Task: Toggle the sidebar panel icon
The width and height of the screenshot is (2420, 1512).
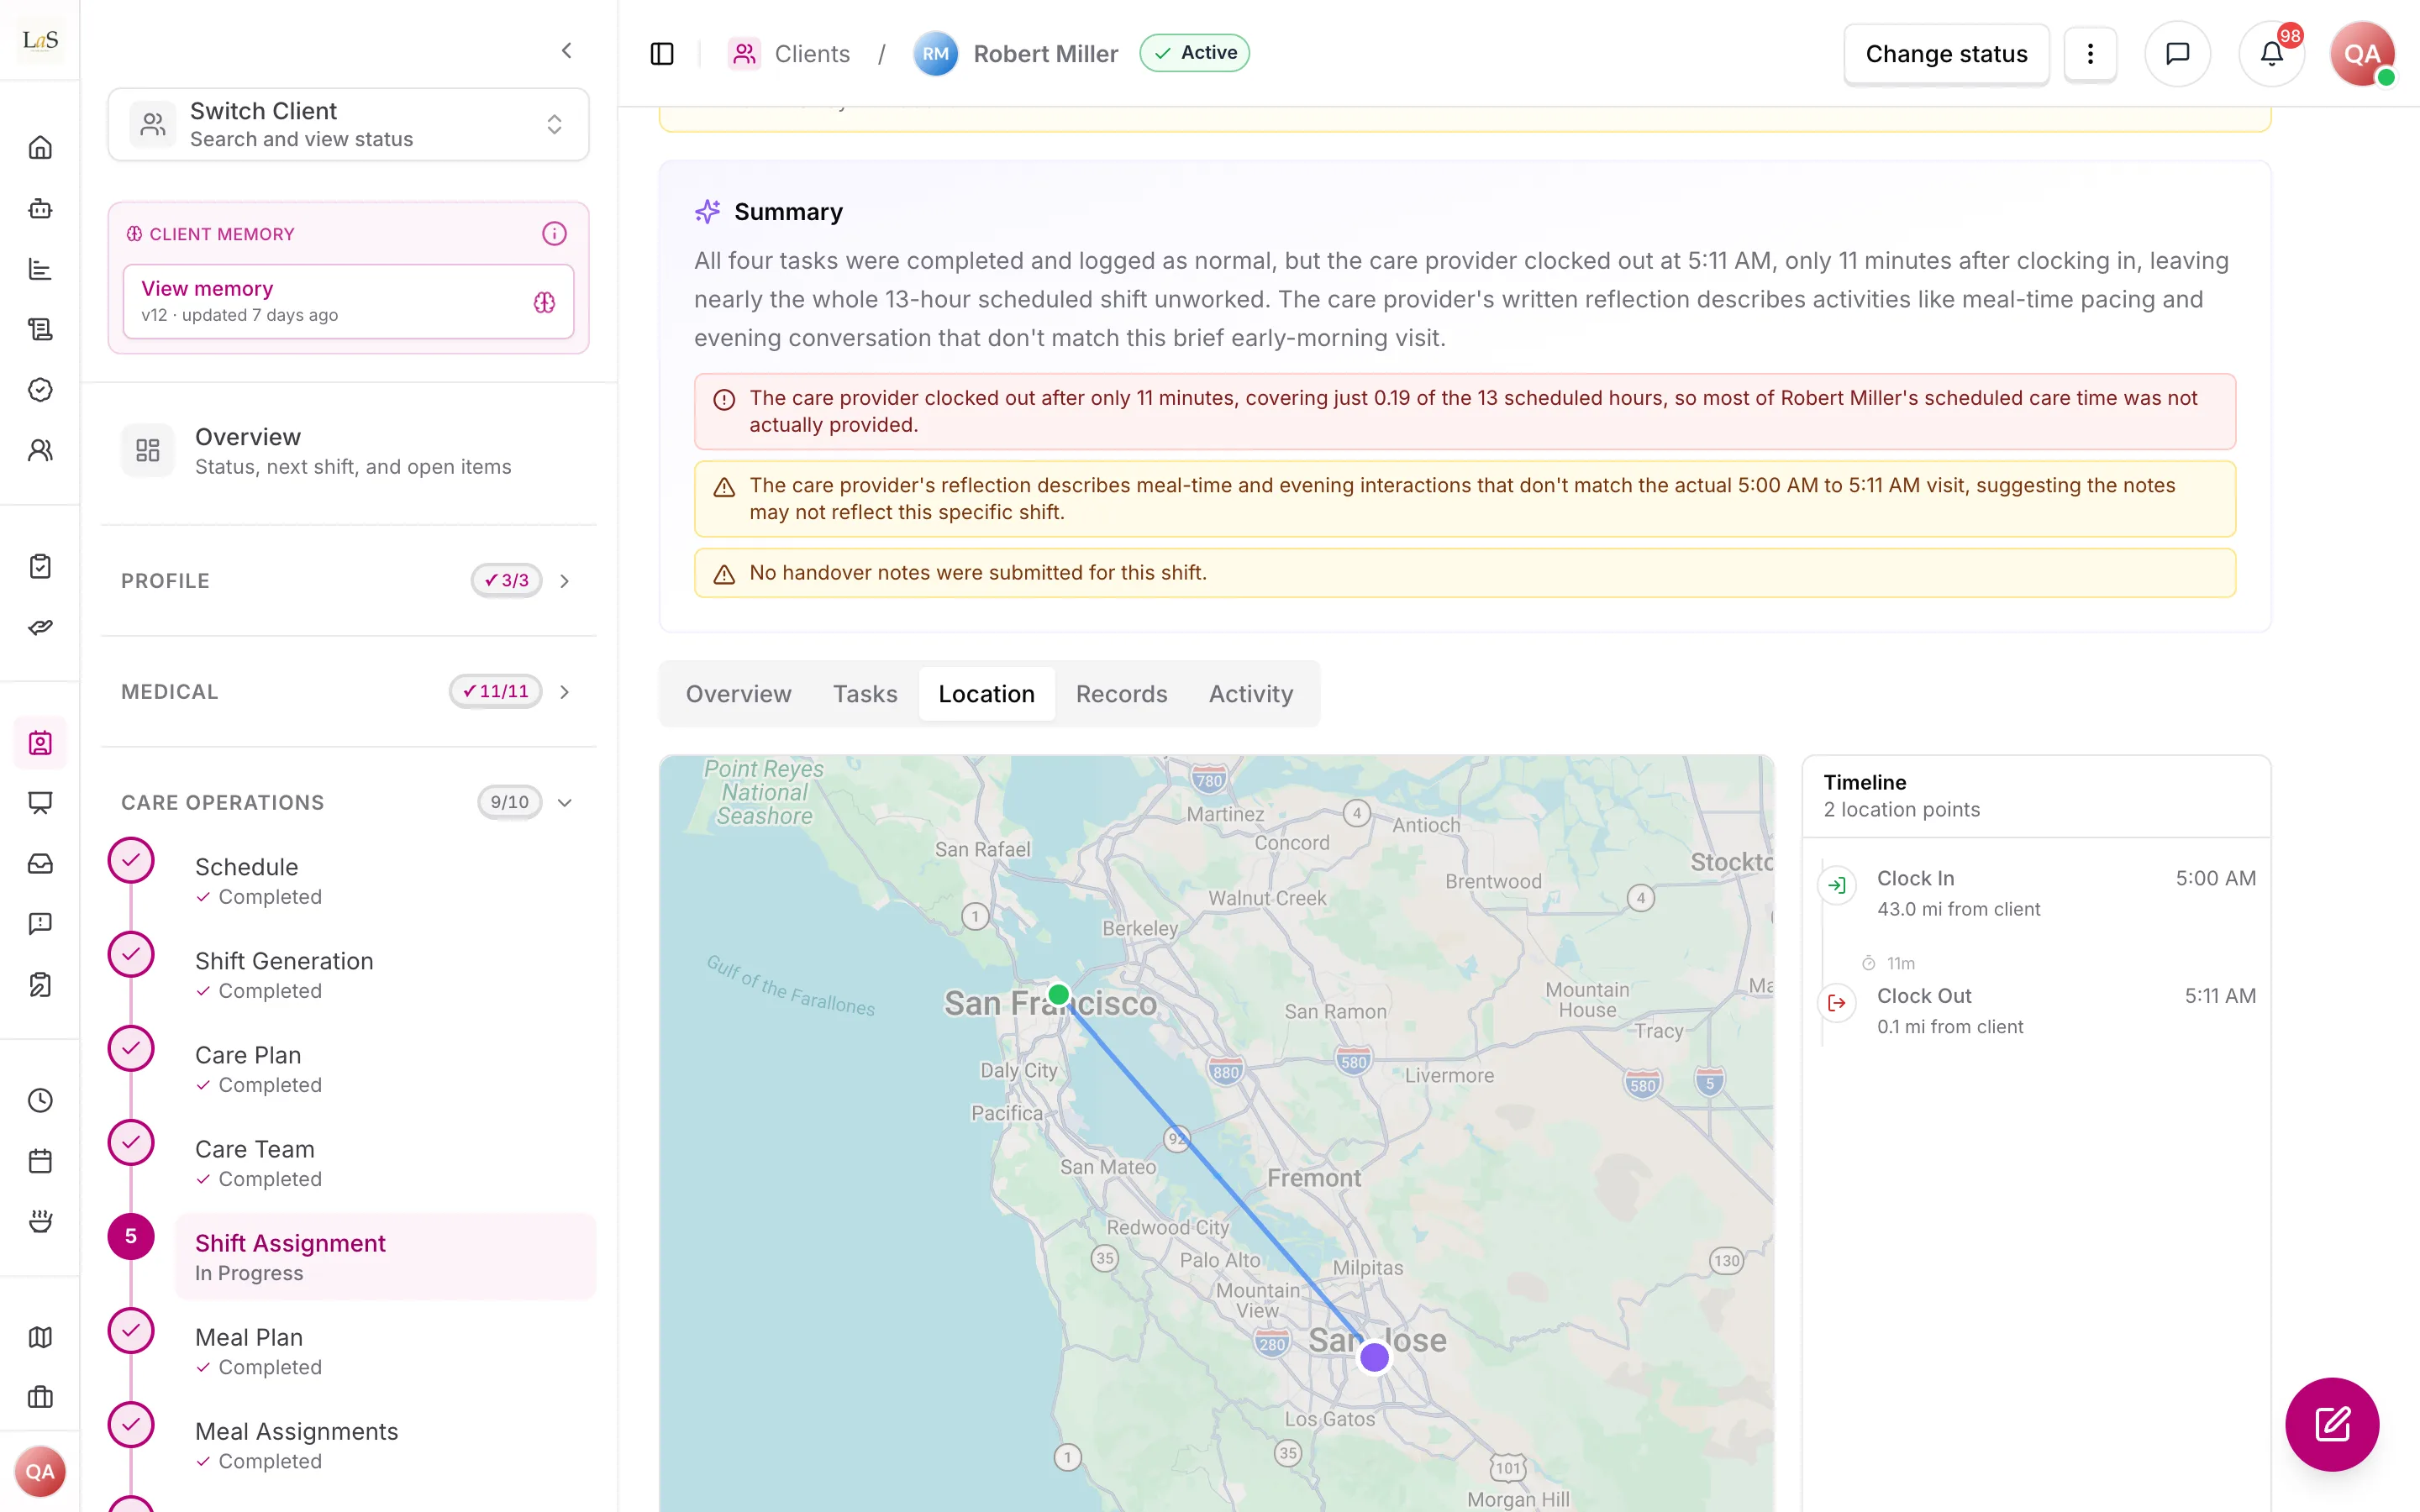Action: point(662,53)
